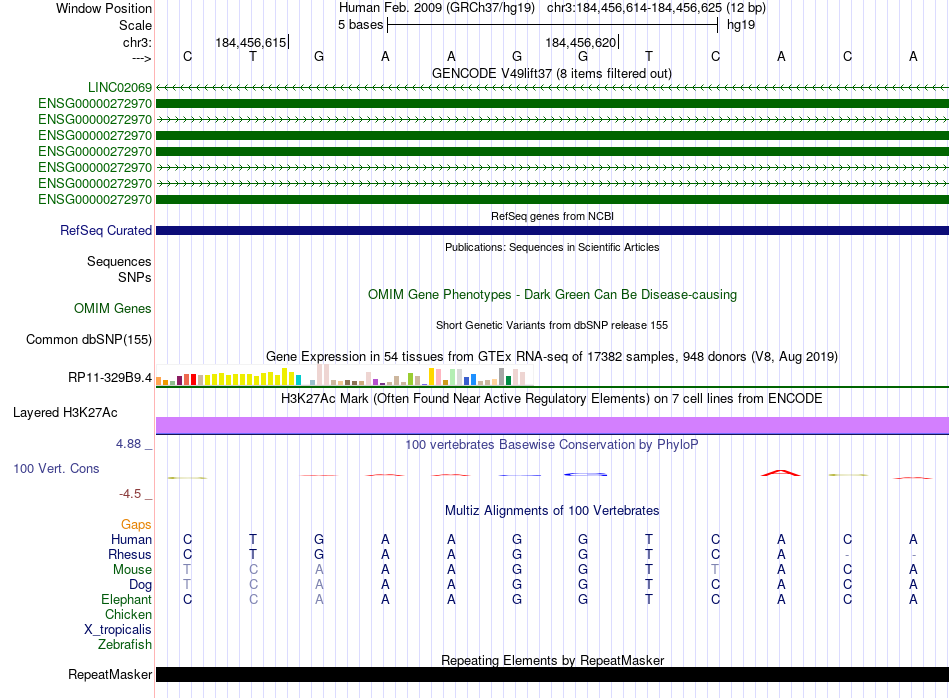Click coordinate marker 184,456,615

(x=251, y=42)
